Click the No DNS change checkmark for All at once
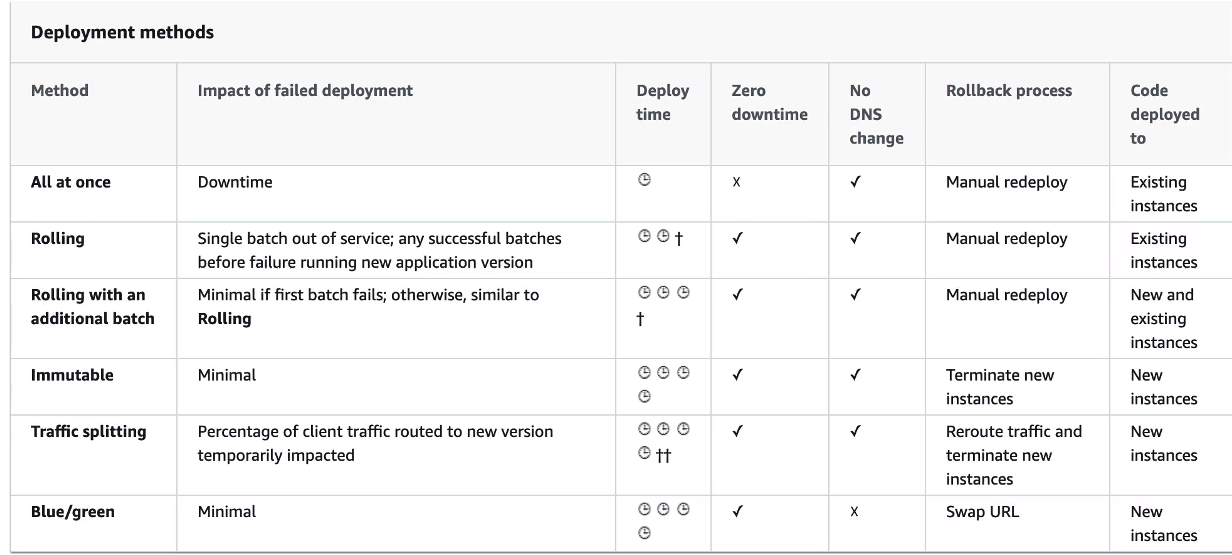Screen dimensions: 1232x555 (855, 182)
